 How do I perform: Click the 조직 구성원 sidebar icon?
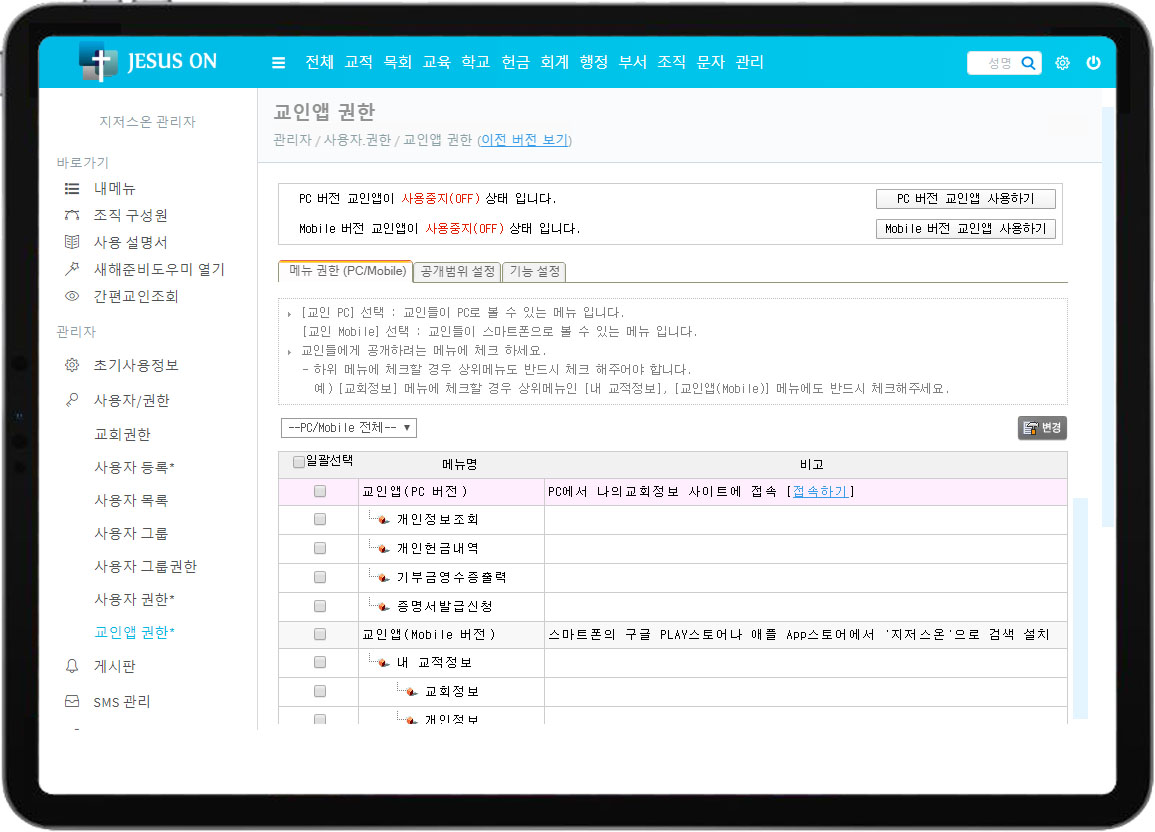tap(71, 215)
